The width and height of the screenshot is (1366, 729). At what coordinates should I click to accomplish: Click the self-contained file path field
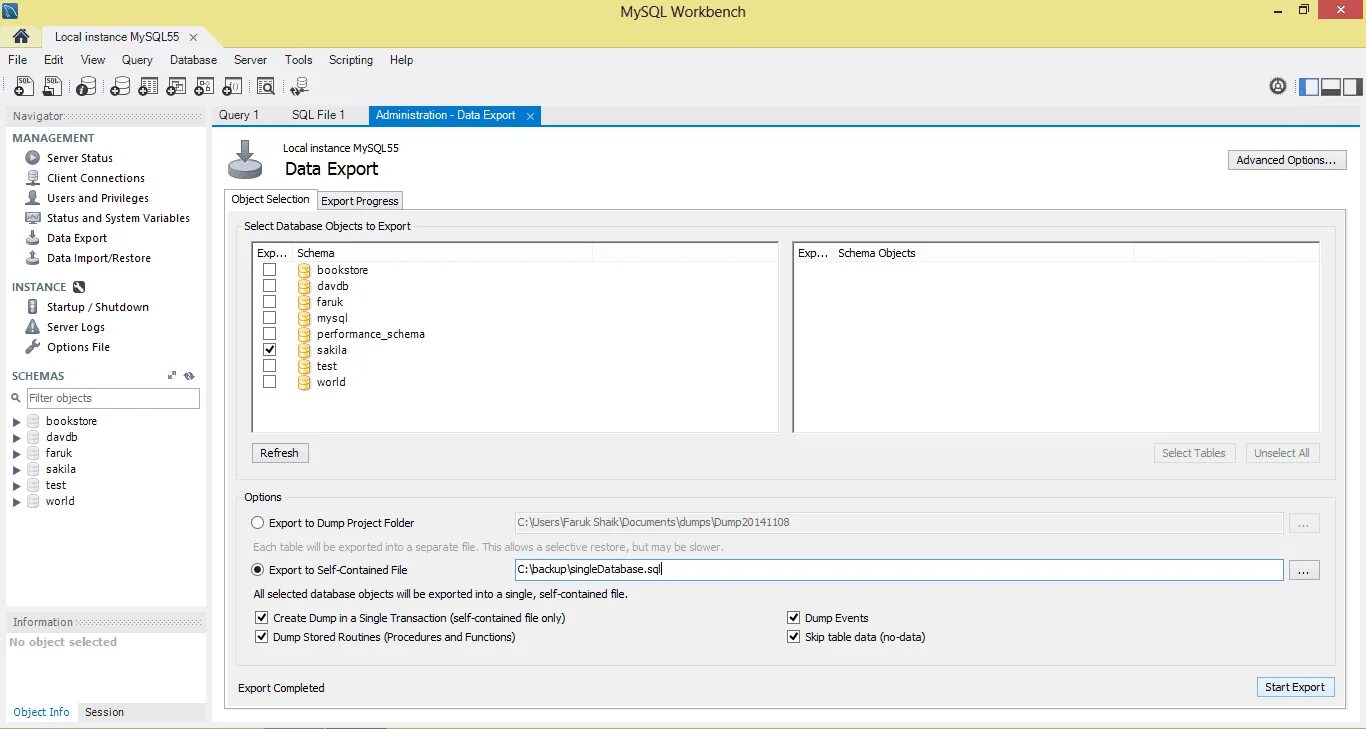(x=898, y=570)
